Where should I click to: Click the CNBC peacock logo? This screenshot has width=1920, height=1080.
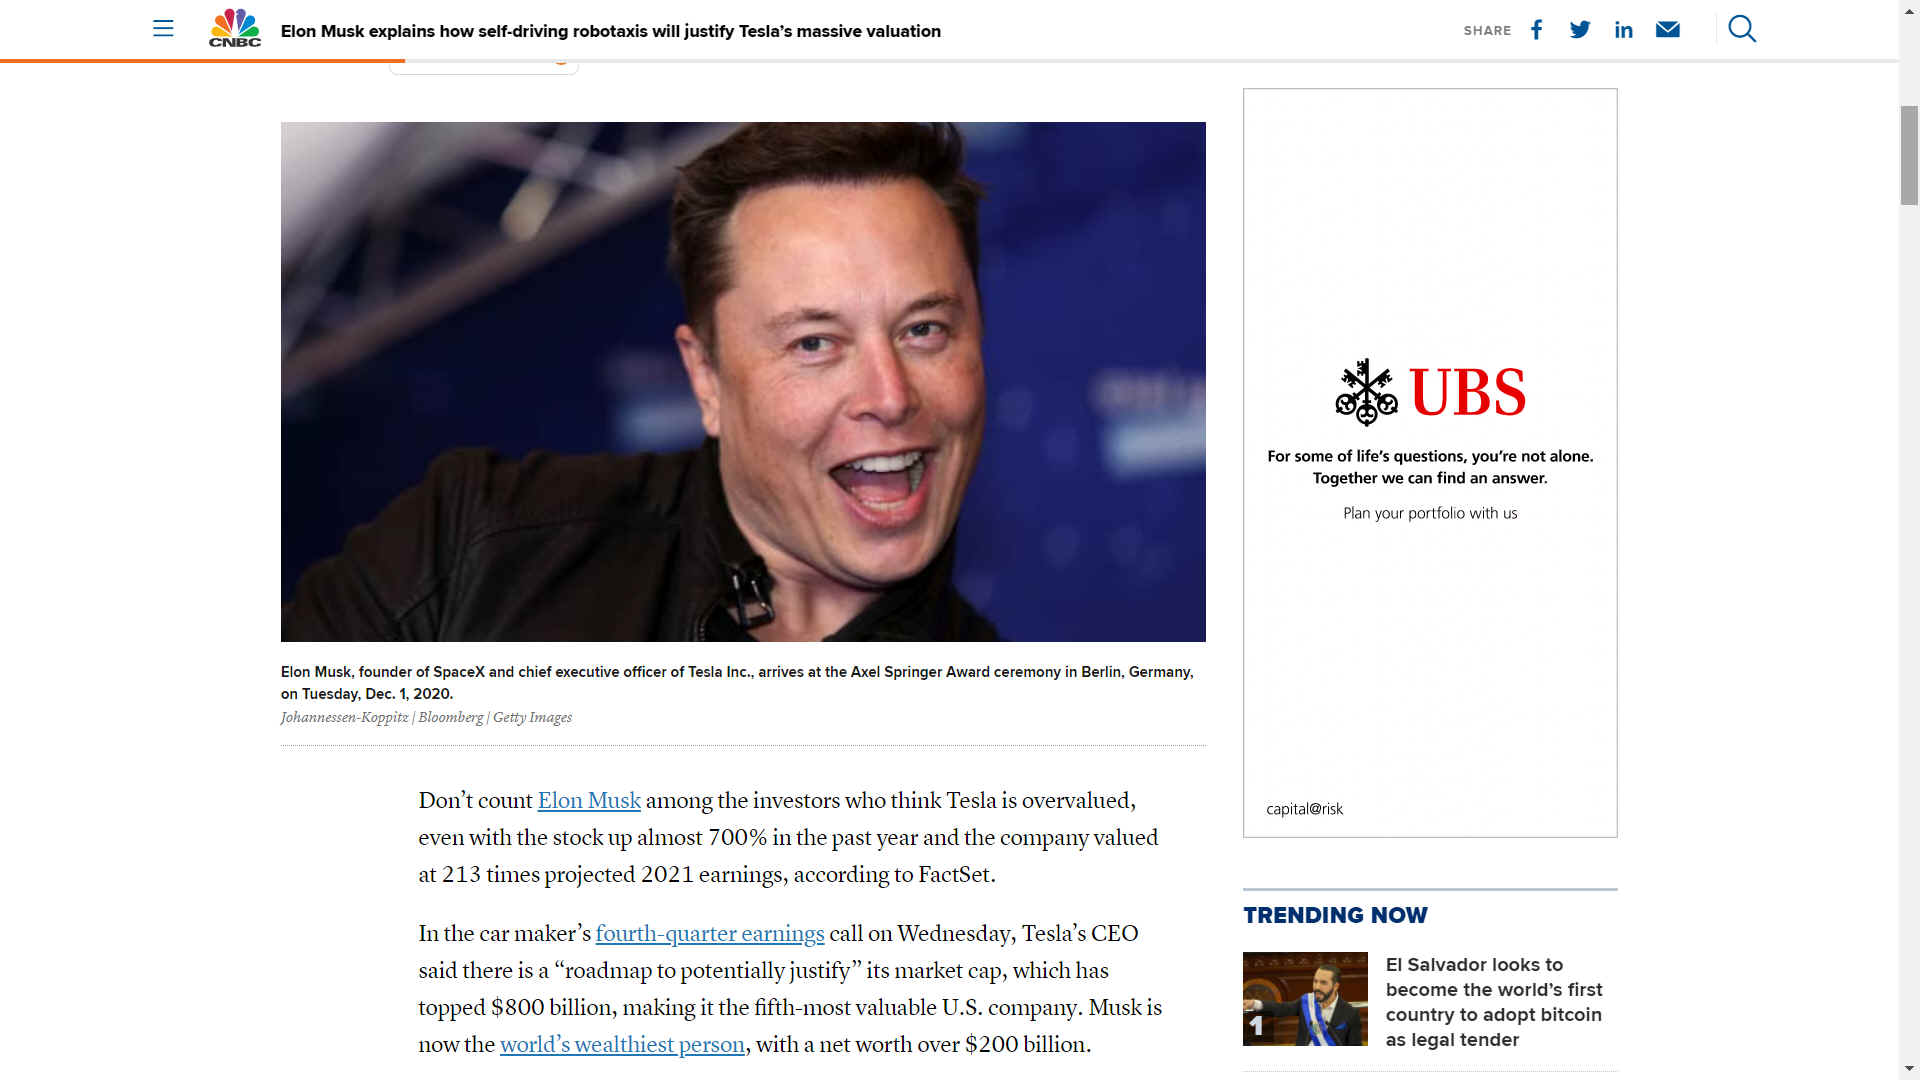235,28
